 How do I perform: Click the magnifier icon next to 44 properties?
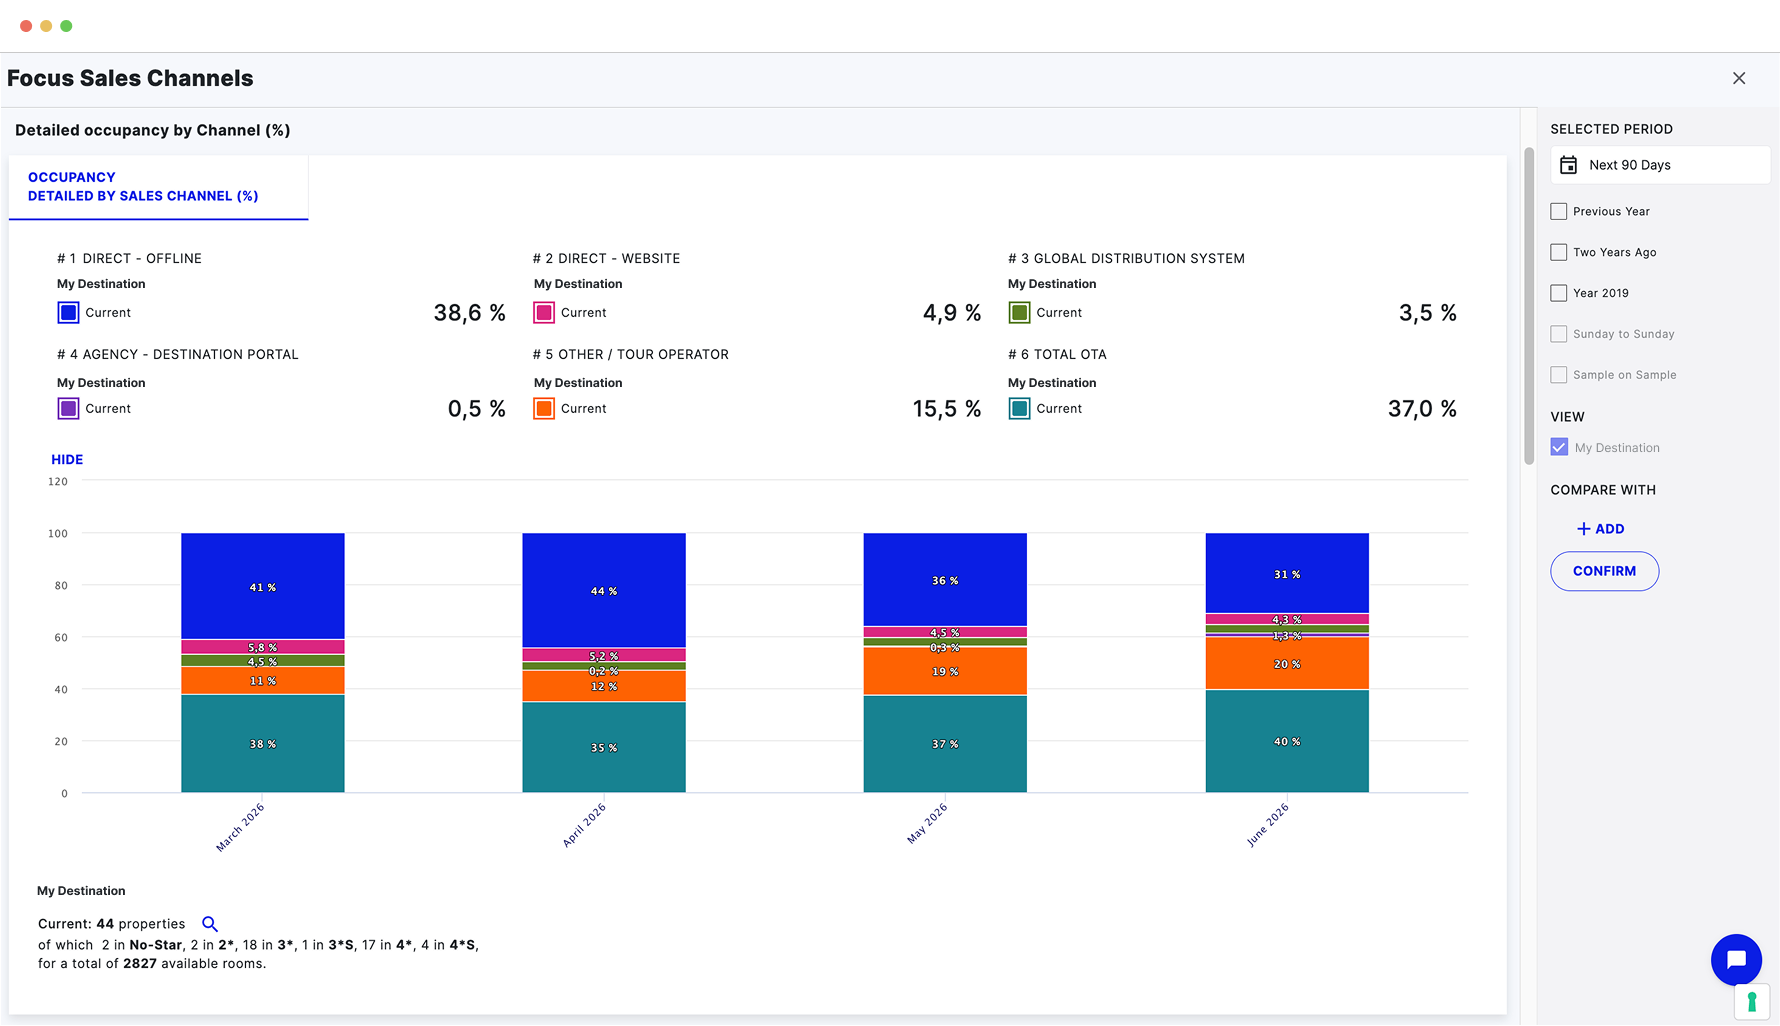(x=210, y=924)
